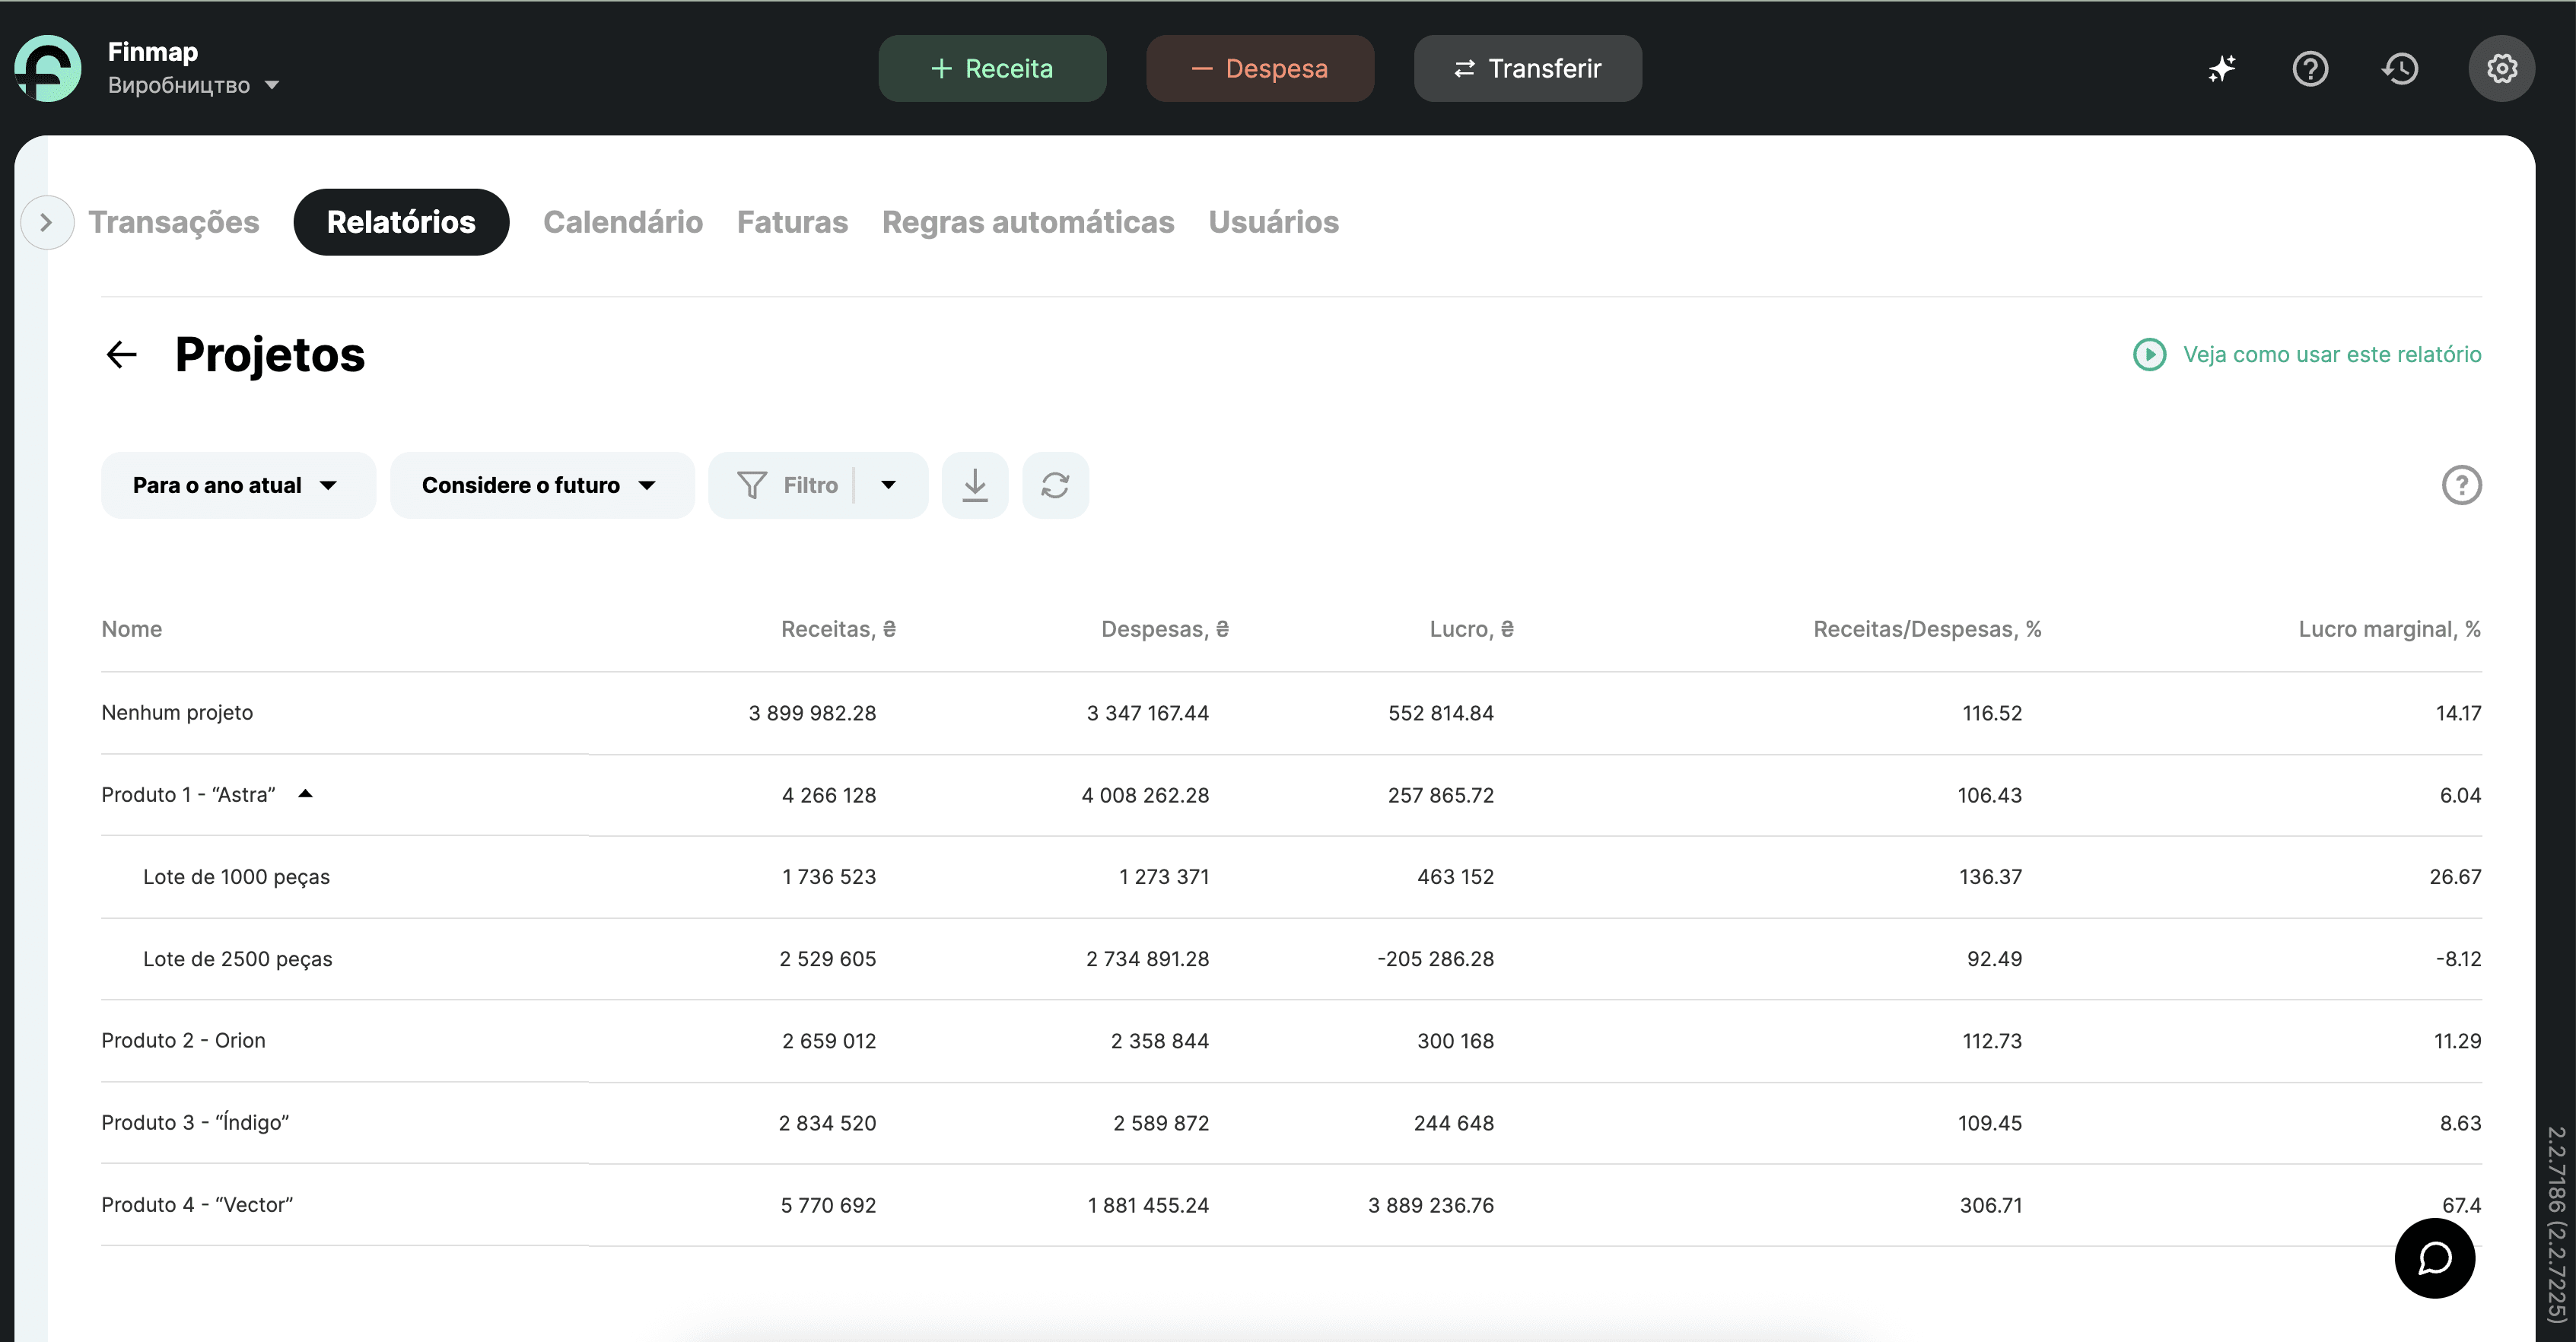Open the help question mark in header
The width and height of the screenshot is (2576, 1342).
click(2310, 68)
